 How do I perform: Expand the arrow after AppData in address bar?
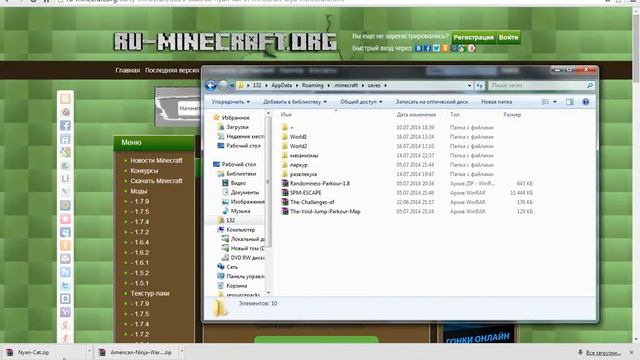tap(297, 85)
